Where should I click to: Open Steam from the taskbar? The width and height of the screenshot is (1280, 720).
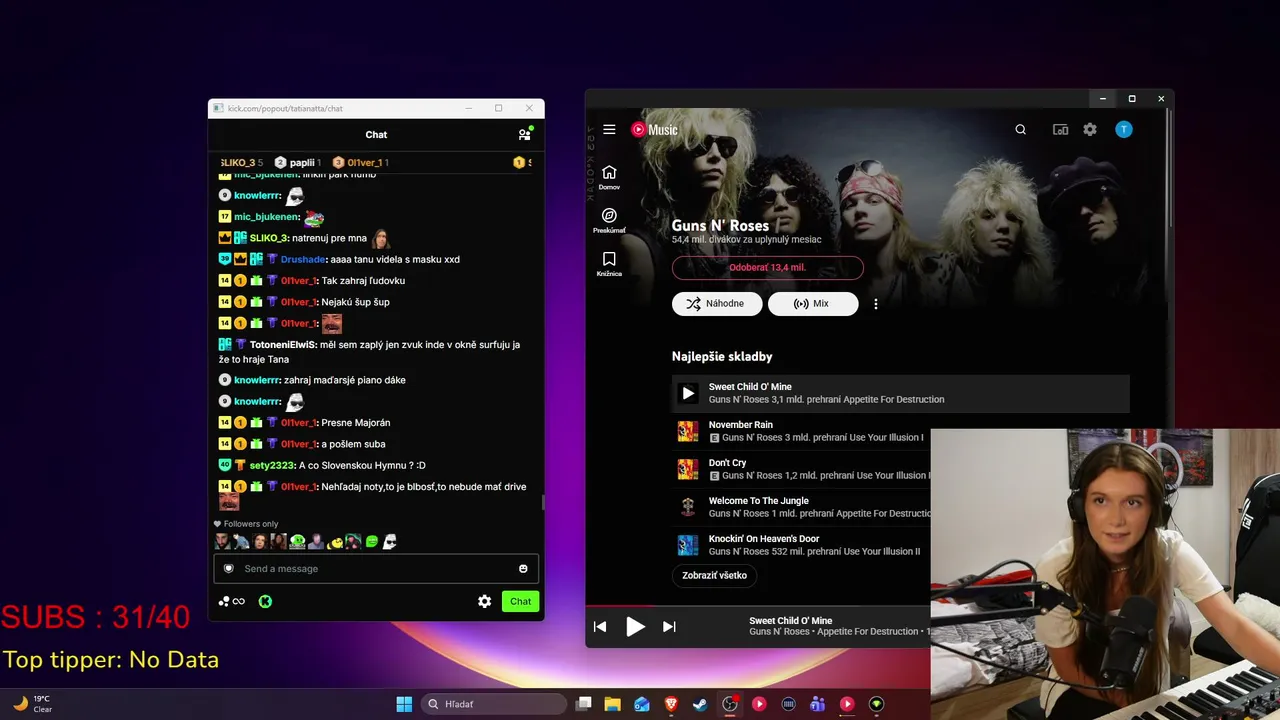[700, 704]
